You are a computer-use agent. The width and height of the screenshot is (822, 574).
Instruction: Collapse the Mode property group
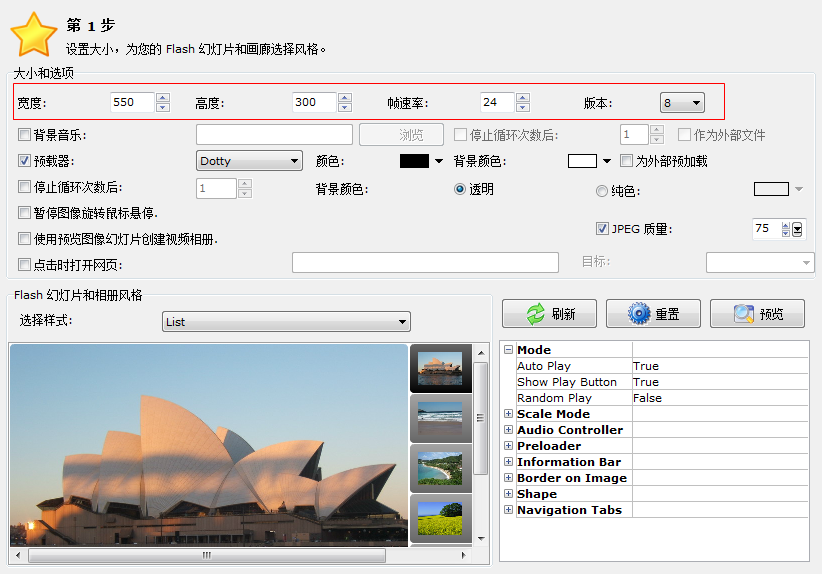(x=508, y=349)
